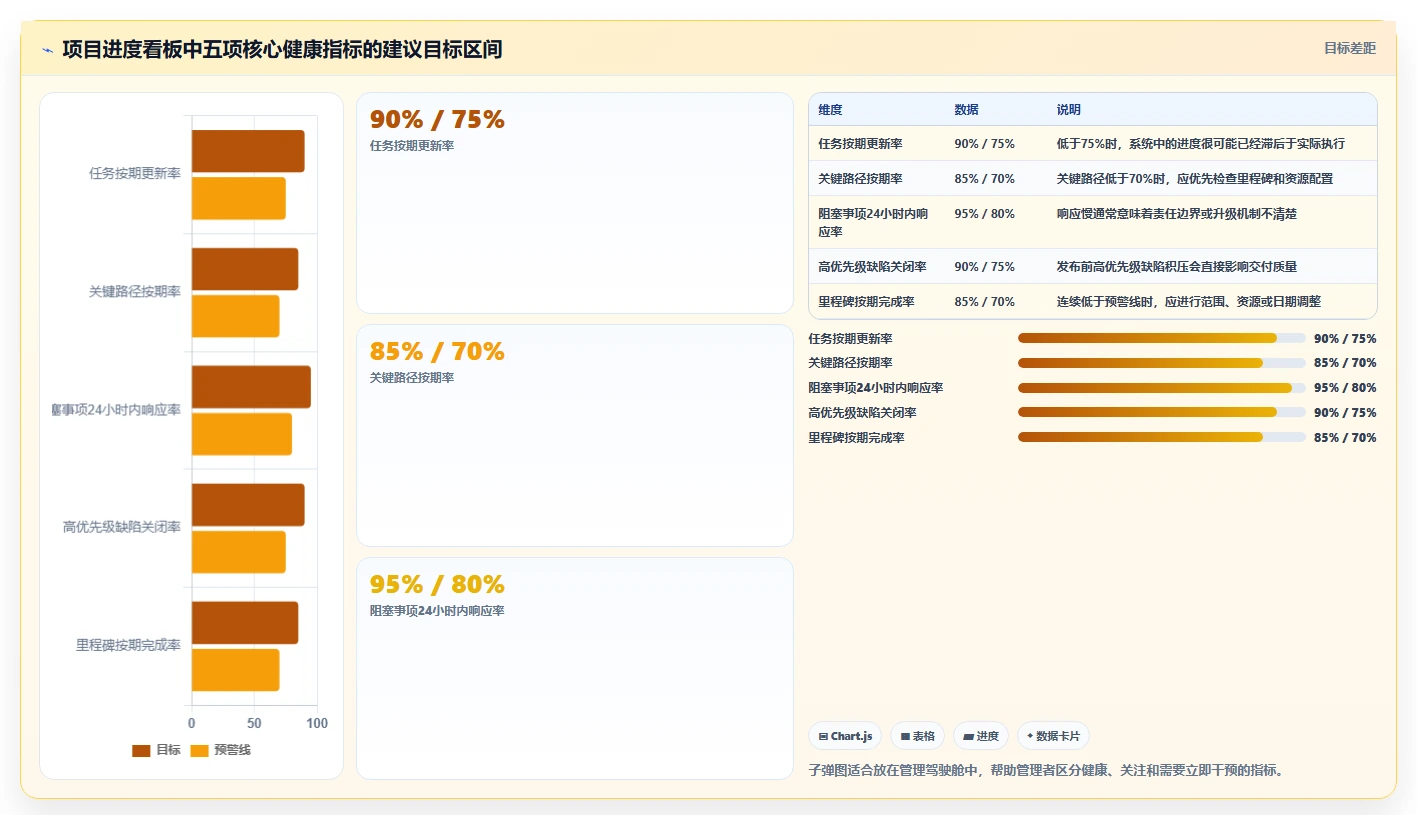Click the 阻塞事项24小时内响应率 progress bar
Screen dimensions: 1417x815
[1162, 388]
